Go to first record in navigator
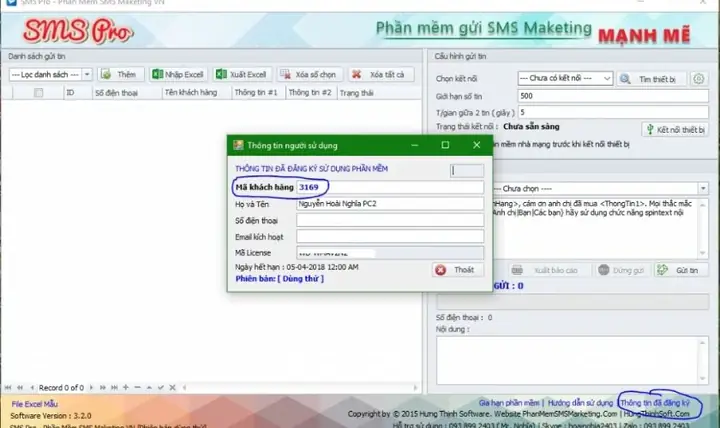Screen dimensions: 720x428 [x=8, y=388]
